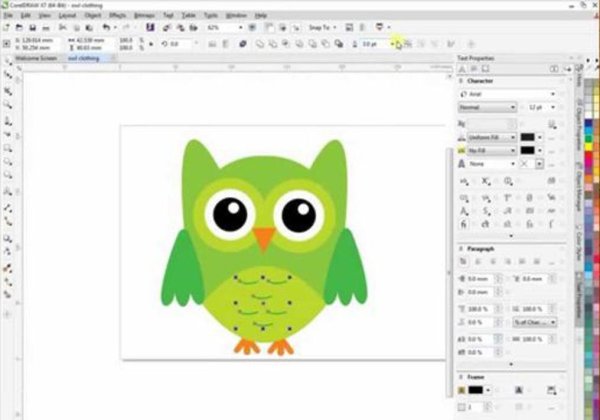
Task: Click the Print icon
Action: [46, 28]
